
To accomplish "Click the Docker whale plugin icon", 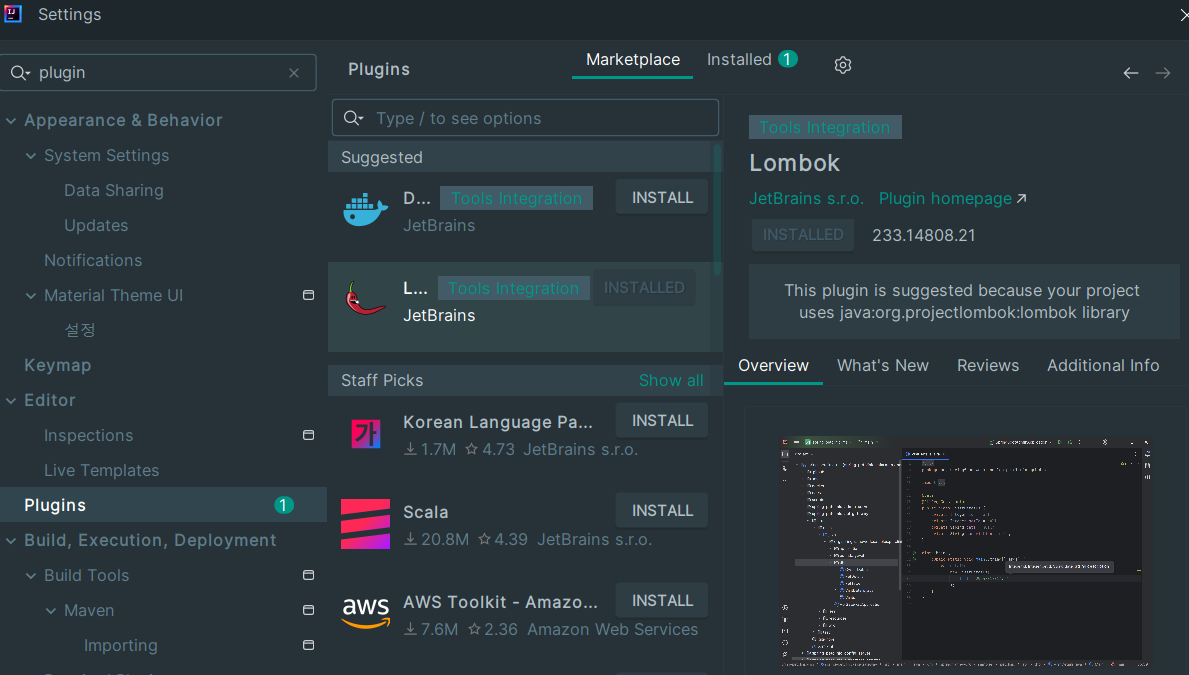I will click(365, 210).
